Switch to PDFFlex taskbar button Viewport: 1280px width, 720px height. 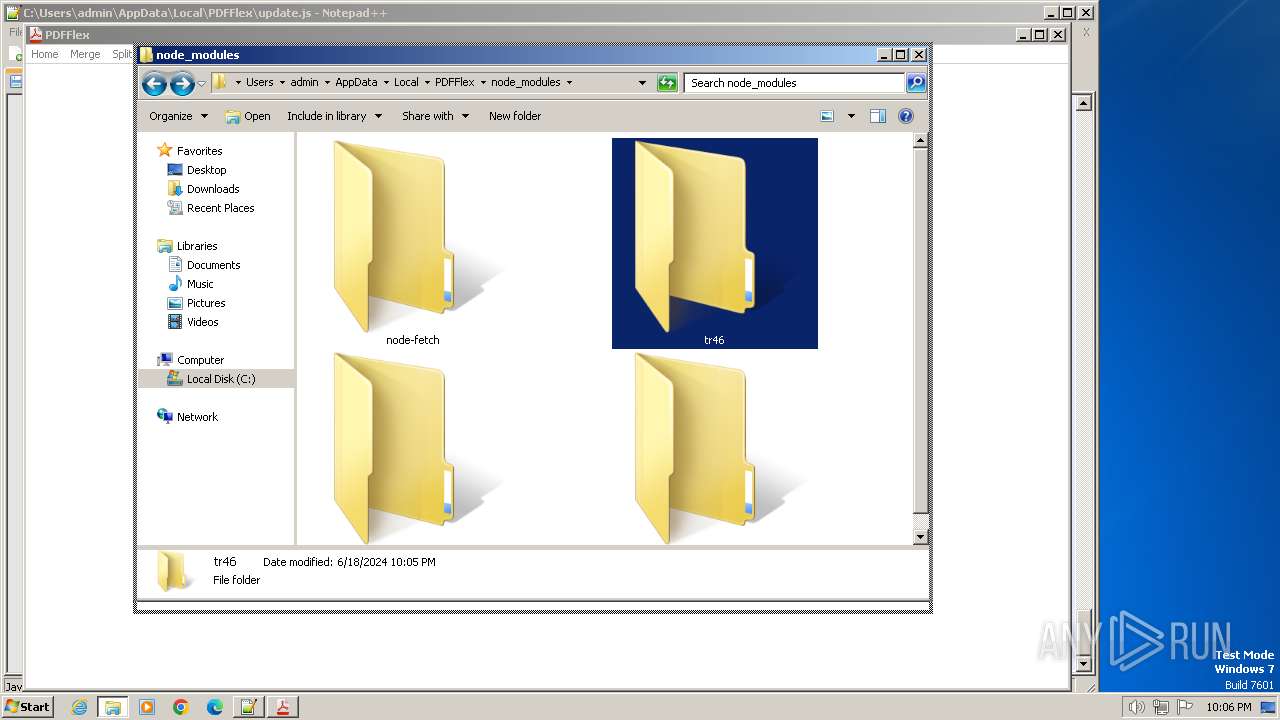tap(283, 707)
